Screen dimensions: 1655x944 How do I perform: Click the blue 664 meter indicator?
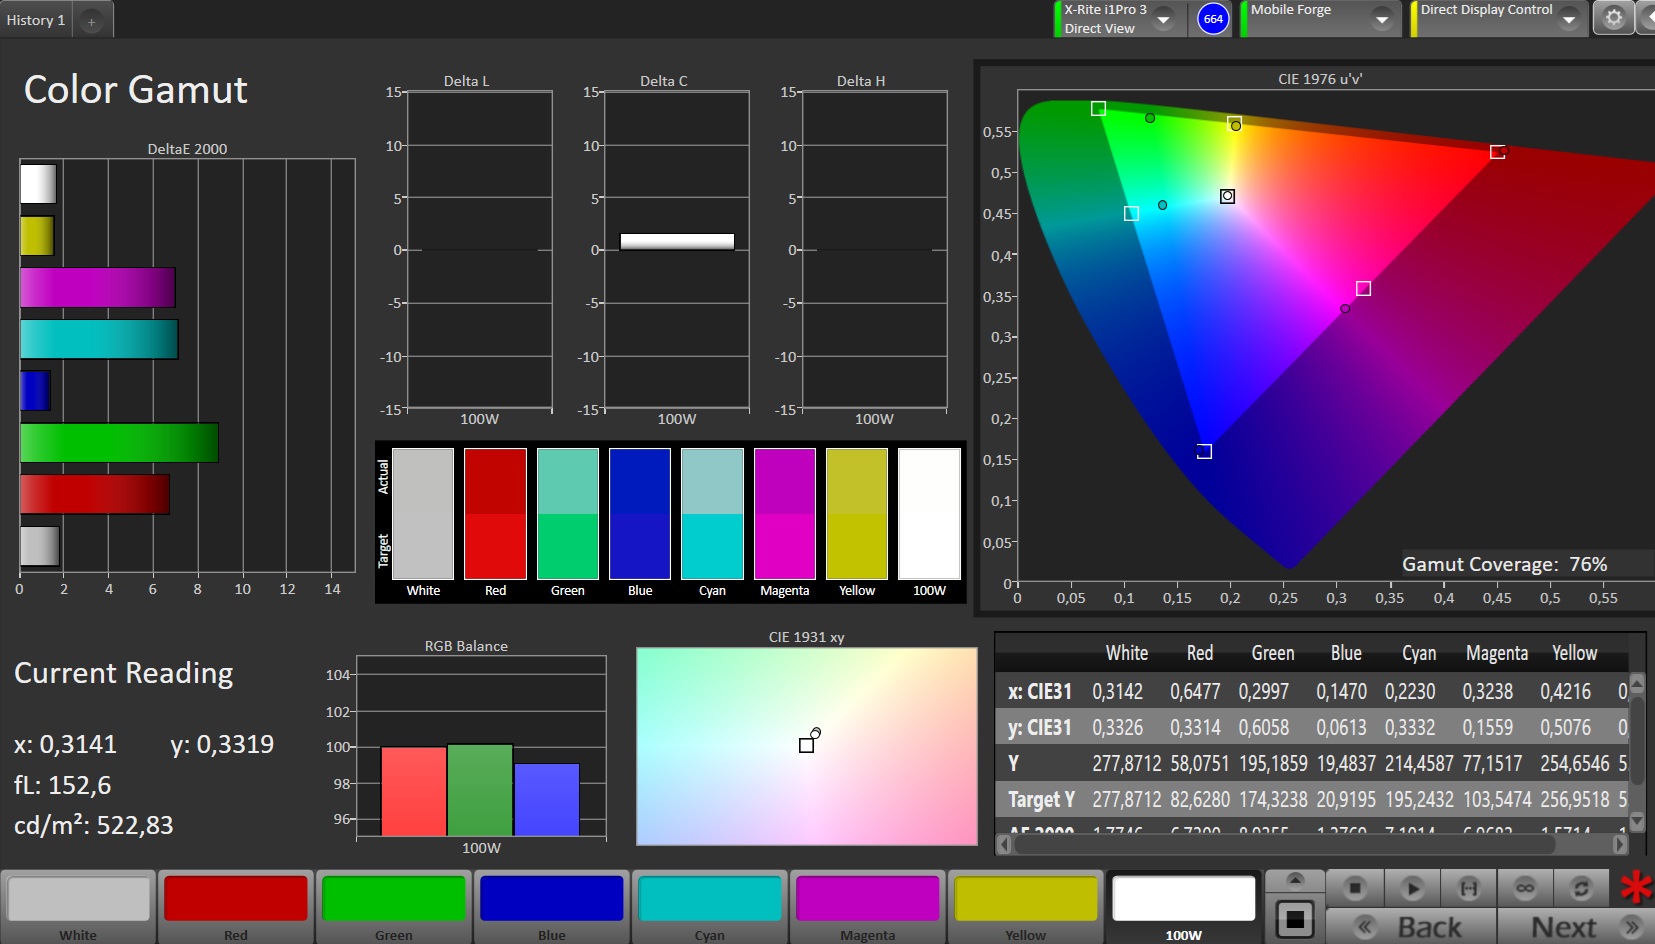[x=1213, y=19]
